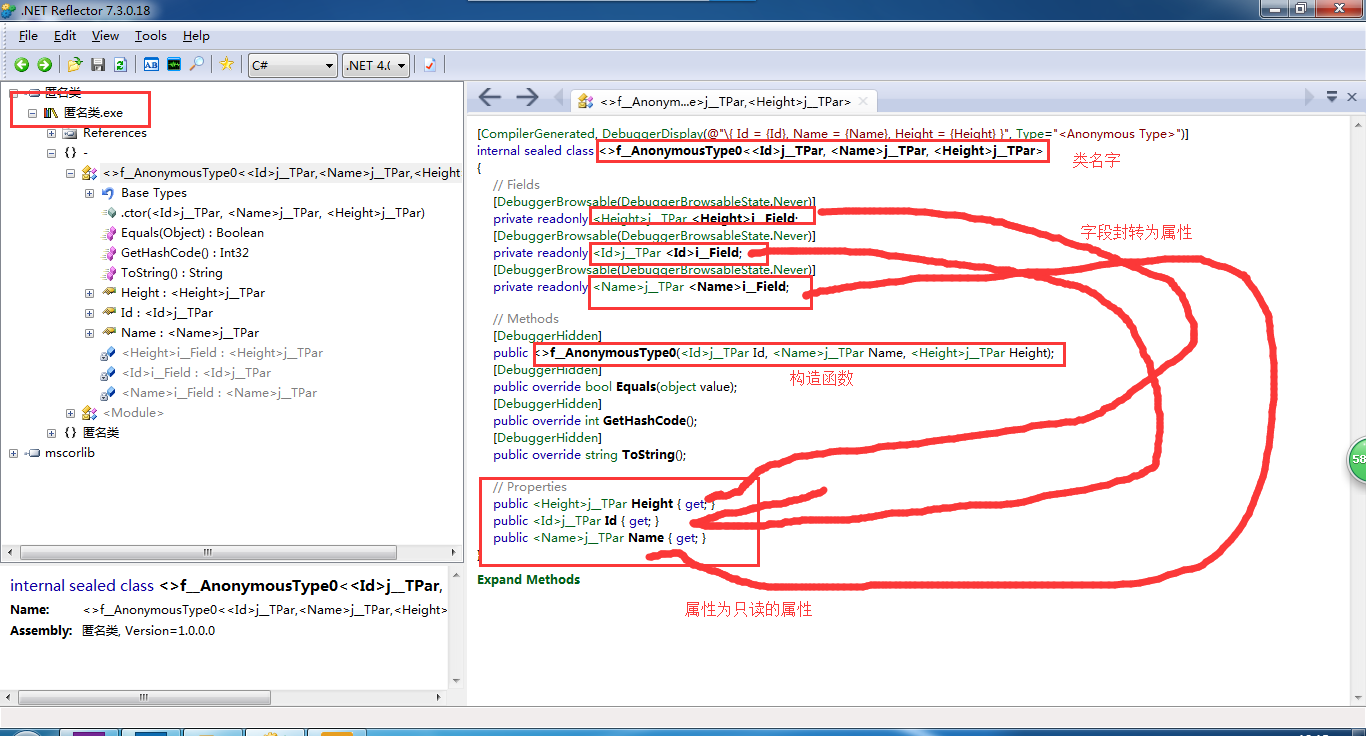Image resolution: width=1366 pixels, height=736 pixels.
Task: Select GetHashCode() : Int32 in tree
Action: tap(184, 253)
